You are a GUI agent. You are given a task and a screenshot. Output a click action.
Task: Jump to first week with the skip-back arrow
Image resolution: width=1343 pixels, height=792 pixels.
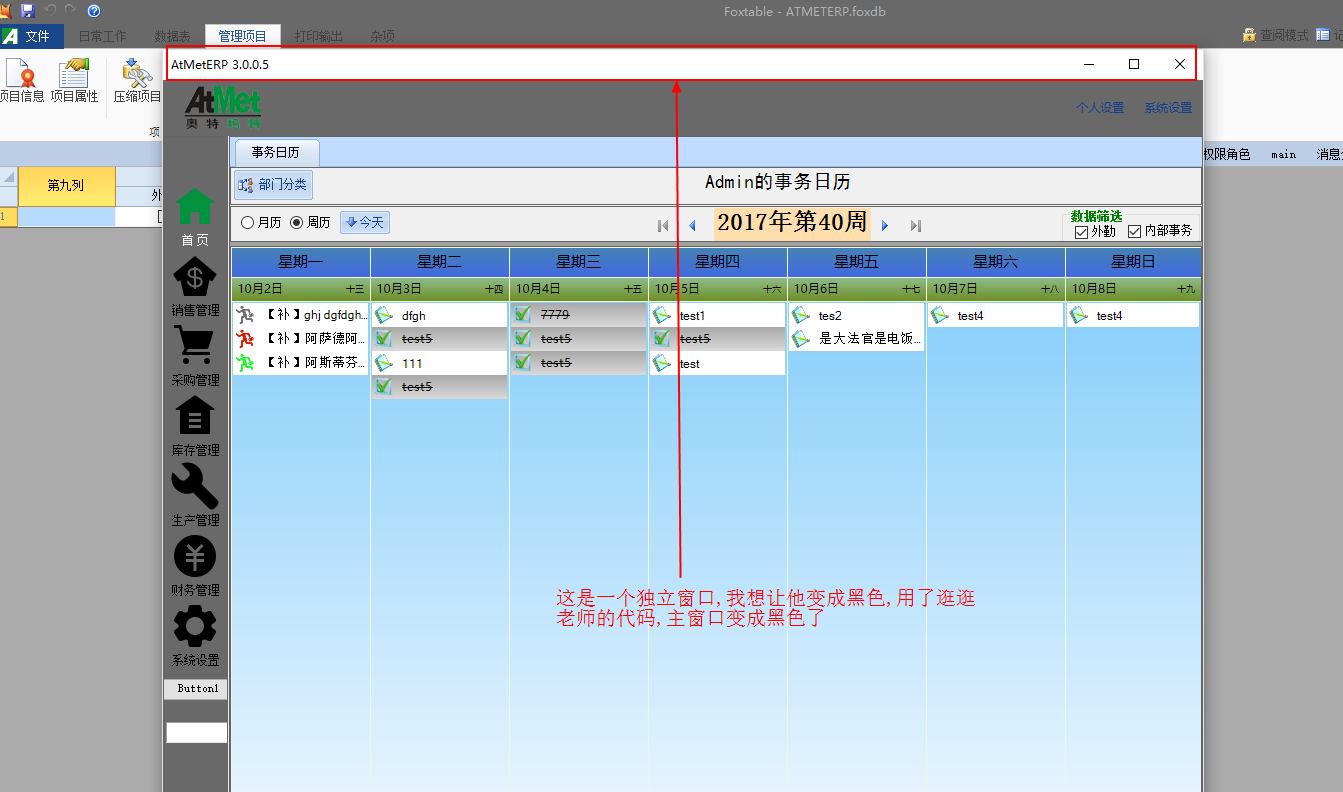click(x=663, y=225)
